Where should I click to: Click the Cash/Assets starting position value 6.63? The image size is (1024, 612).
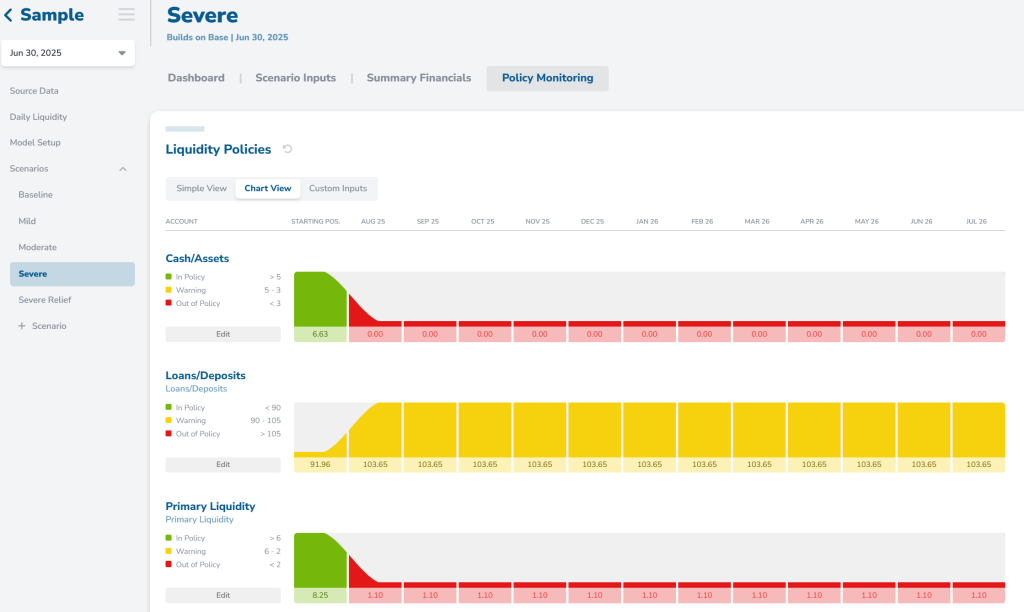[x=320, y=334]
